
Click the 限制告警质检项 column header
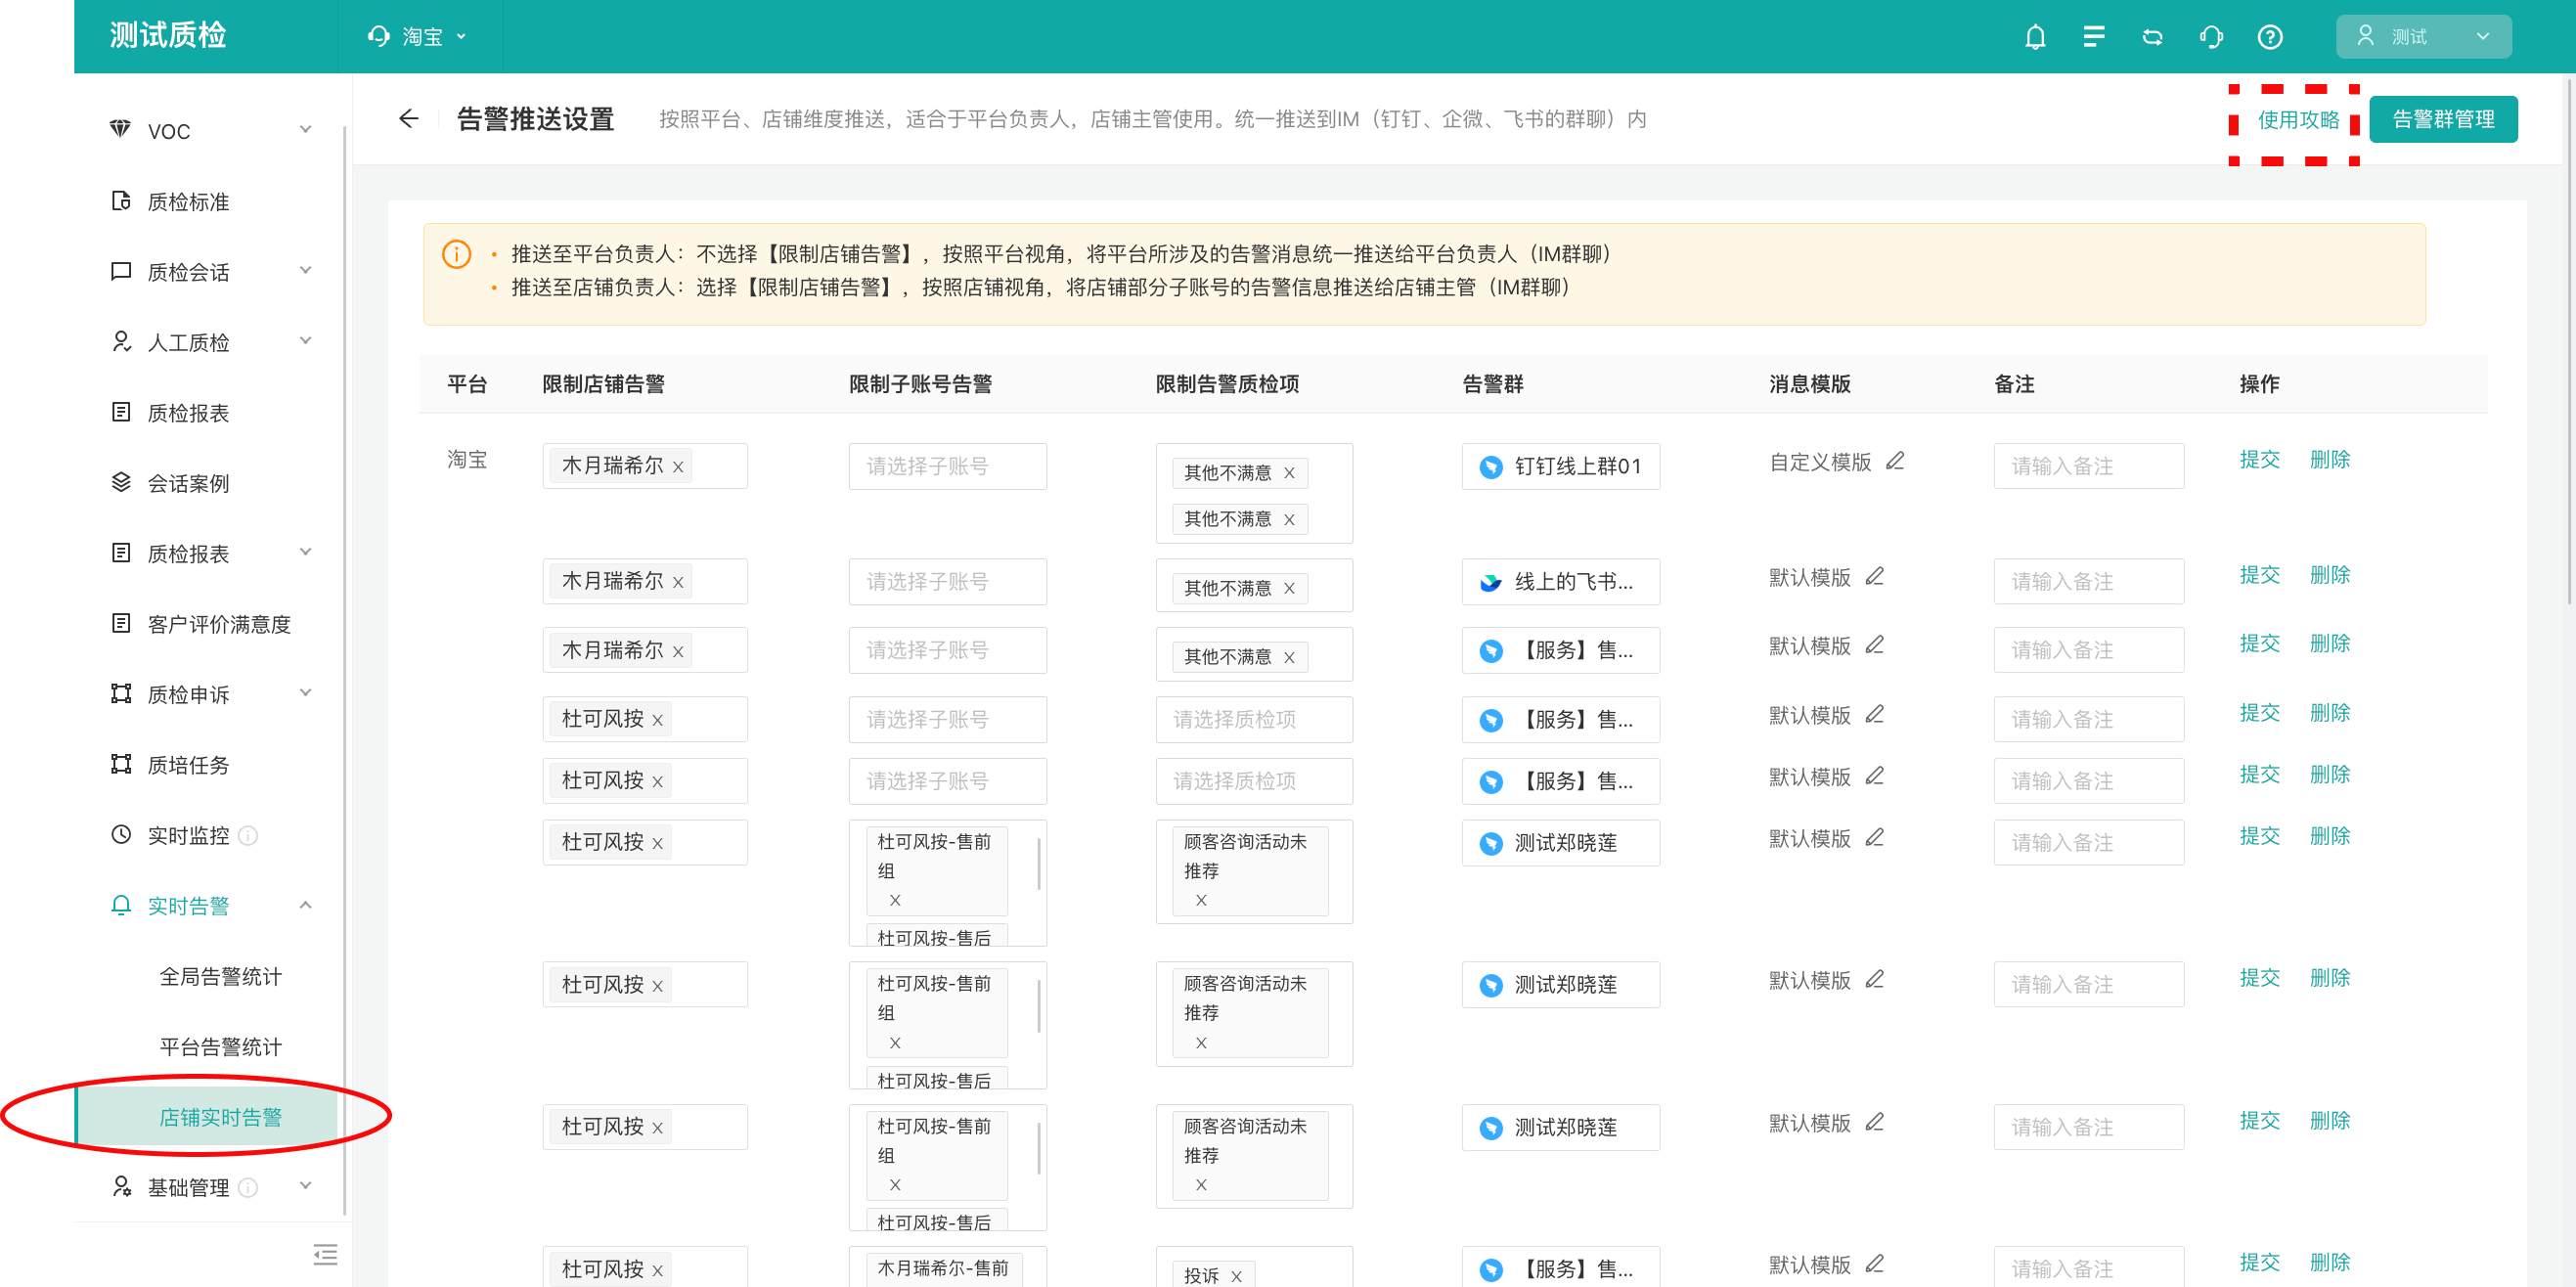1227,384
